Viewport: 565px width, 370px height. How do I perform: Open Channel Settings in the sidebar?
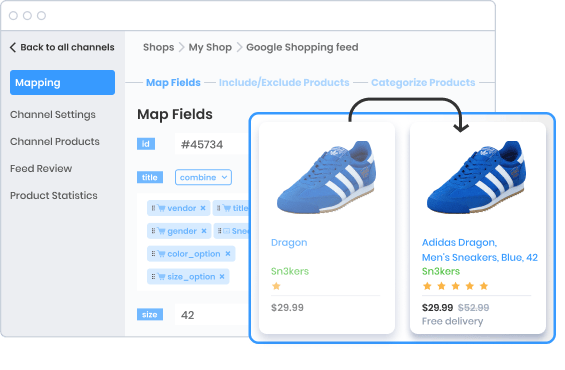coord(53,115)
